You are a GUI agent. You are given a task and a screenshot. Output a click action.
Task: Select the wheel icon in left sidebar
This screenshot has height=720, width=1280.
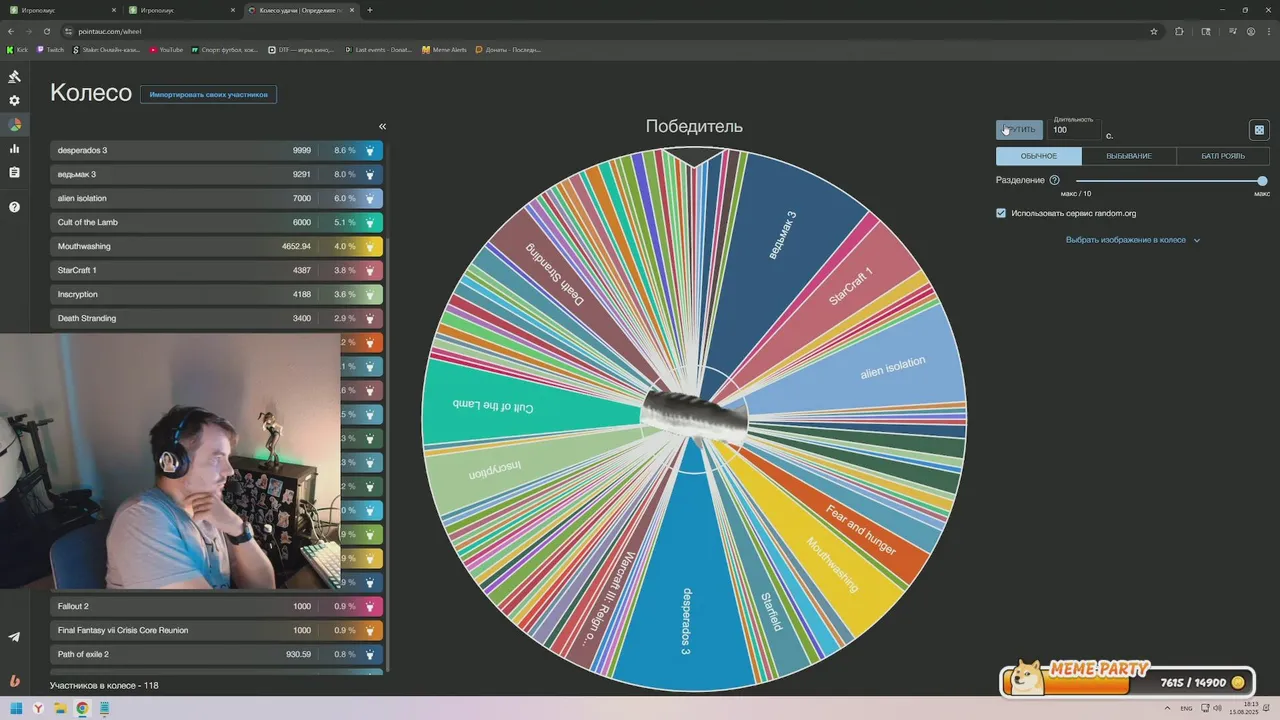(14, 125)
